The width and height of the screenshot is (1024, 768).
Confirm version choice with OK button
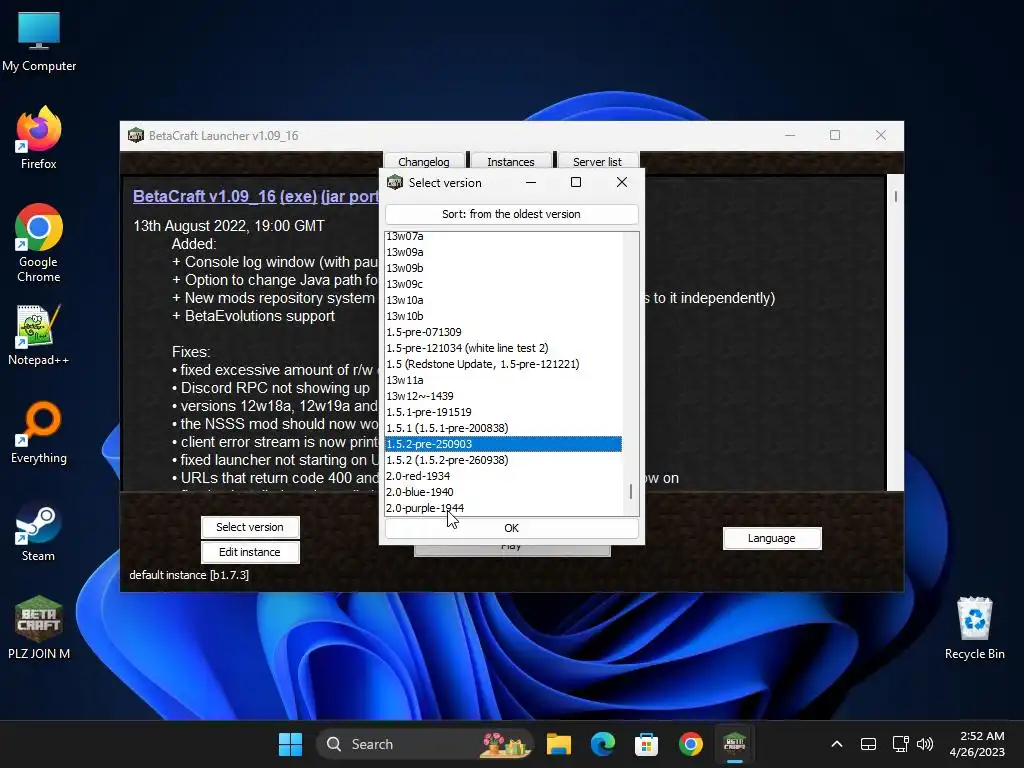pyautogui.click(x=511, y=528)
